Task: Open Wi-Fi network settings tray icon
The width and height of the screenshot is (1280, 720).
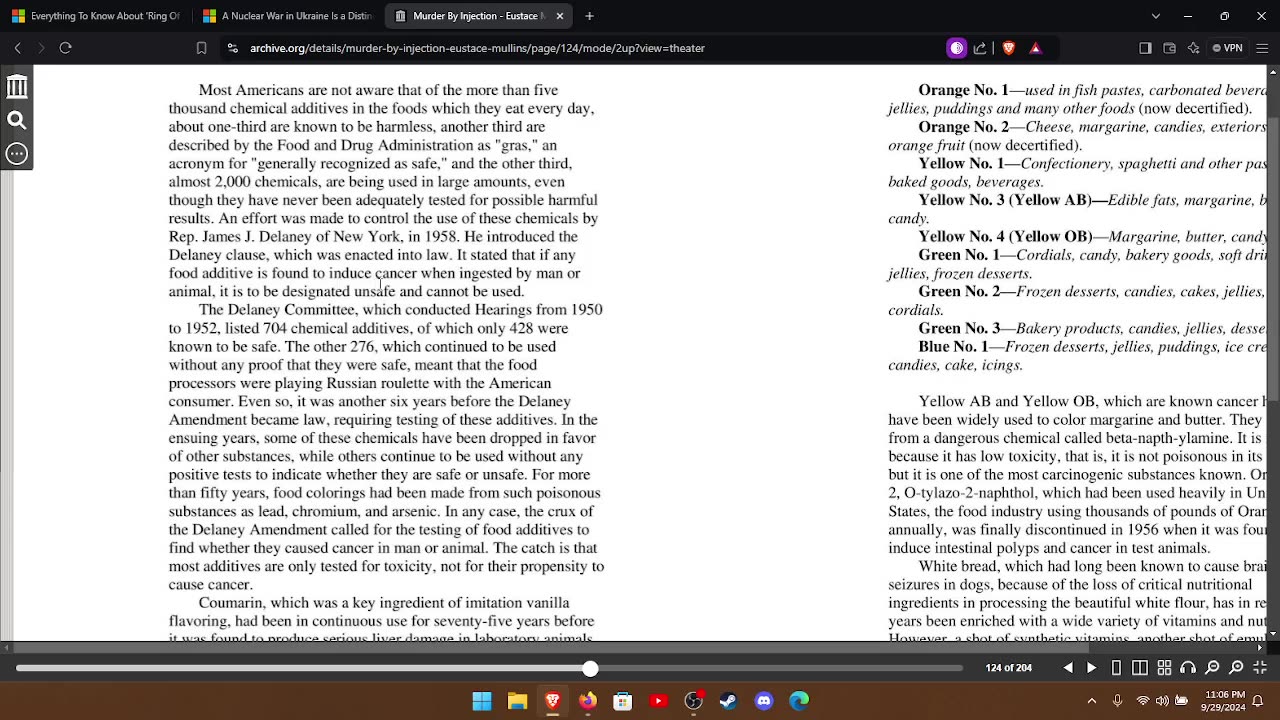Action: [x=1143, y=701]
